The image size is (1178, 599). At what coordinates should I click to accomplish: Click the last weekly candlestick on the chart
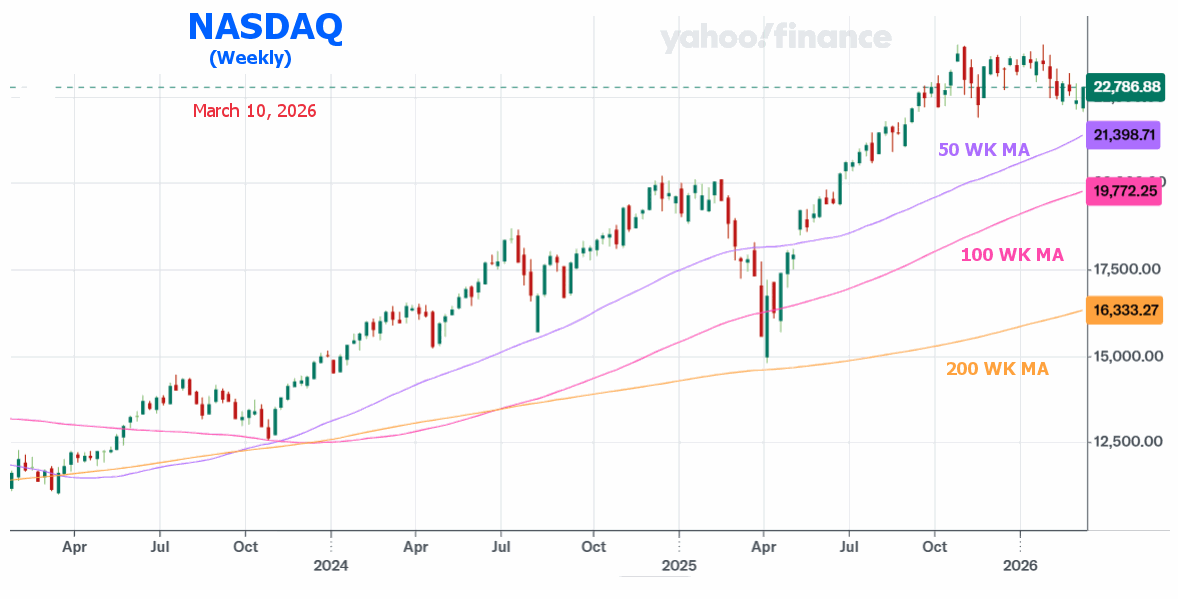tap(1083, 97)
